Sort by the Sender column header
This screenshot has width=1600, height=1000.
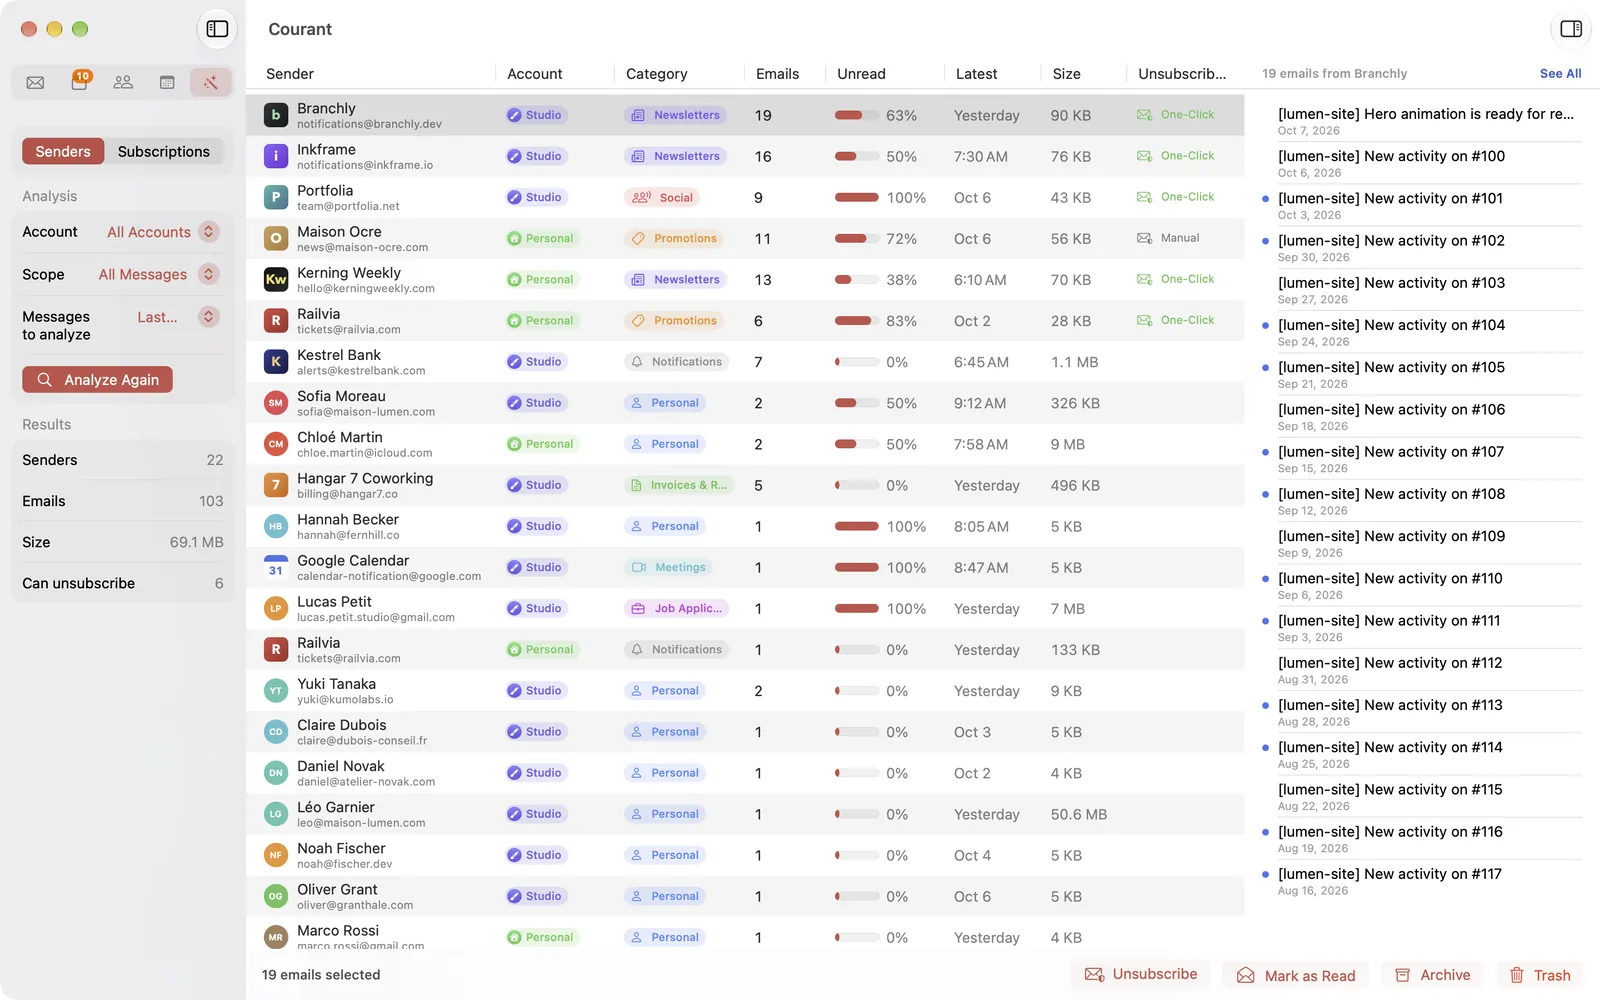tap(290, 74)
